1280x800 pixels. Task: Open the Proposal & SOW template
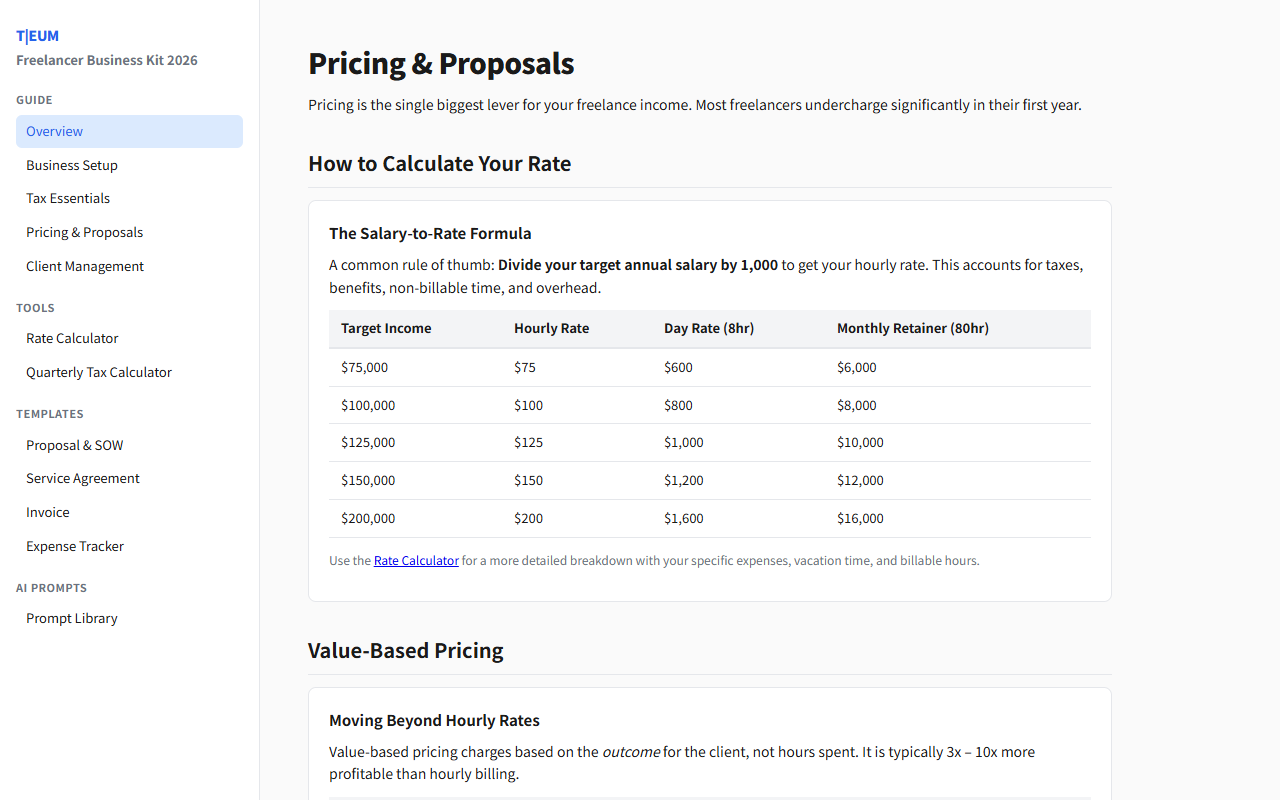click(x=74, y=444)
